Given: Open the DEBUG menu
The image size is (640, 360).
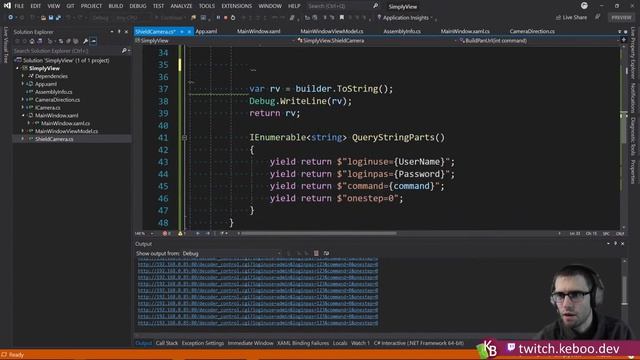Looking at the screenshot, I should coord(138,6).
